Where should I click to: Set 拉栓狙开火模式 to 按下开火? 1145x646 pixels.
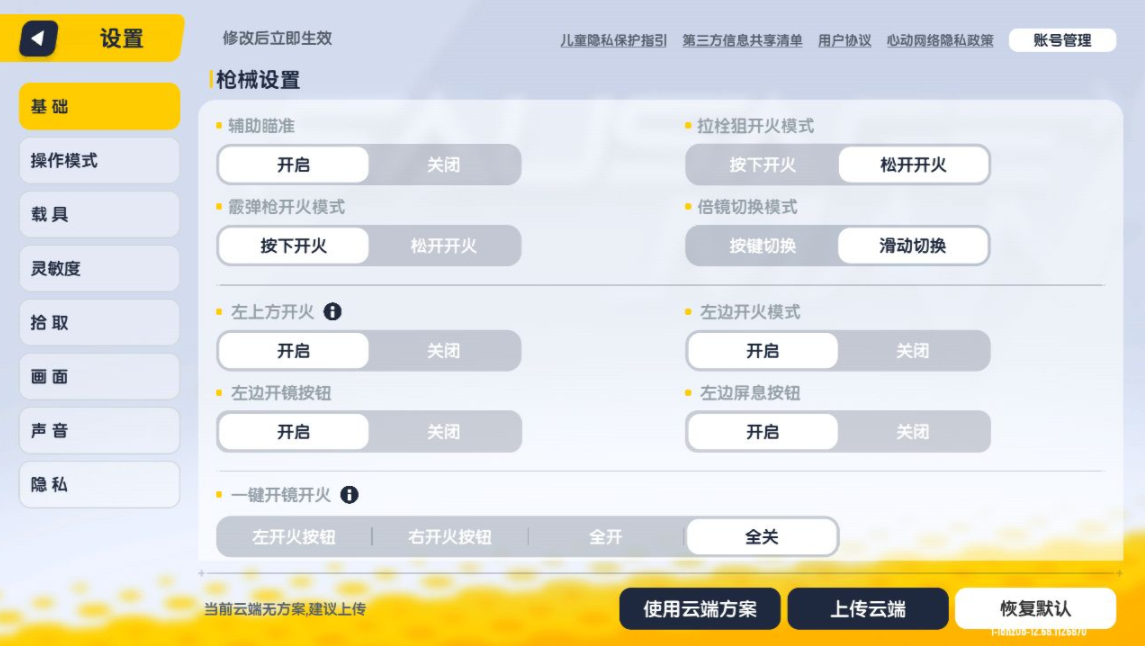tap(762, 165)
